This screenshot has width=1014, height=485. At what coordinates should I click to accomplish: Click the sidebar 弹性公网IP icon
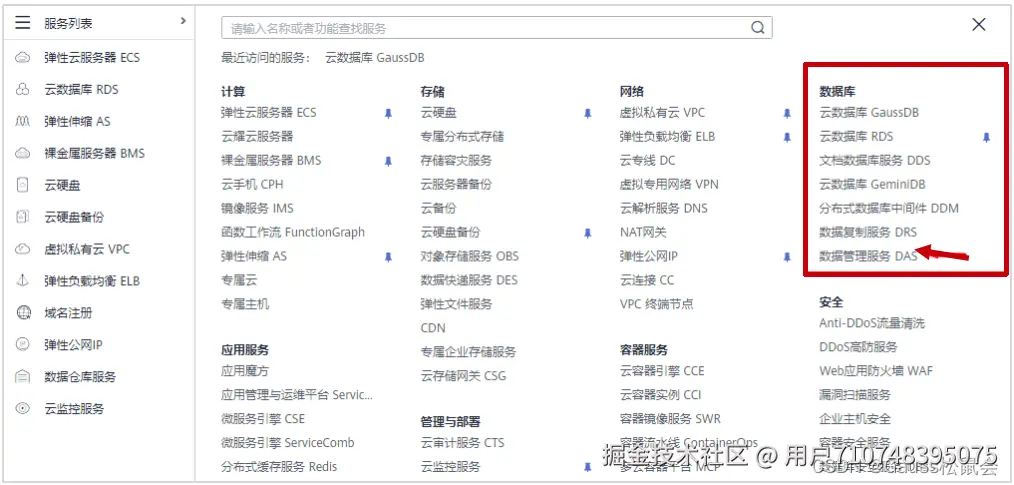(x=23, y=345)
